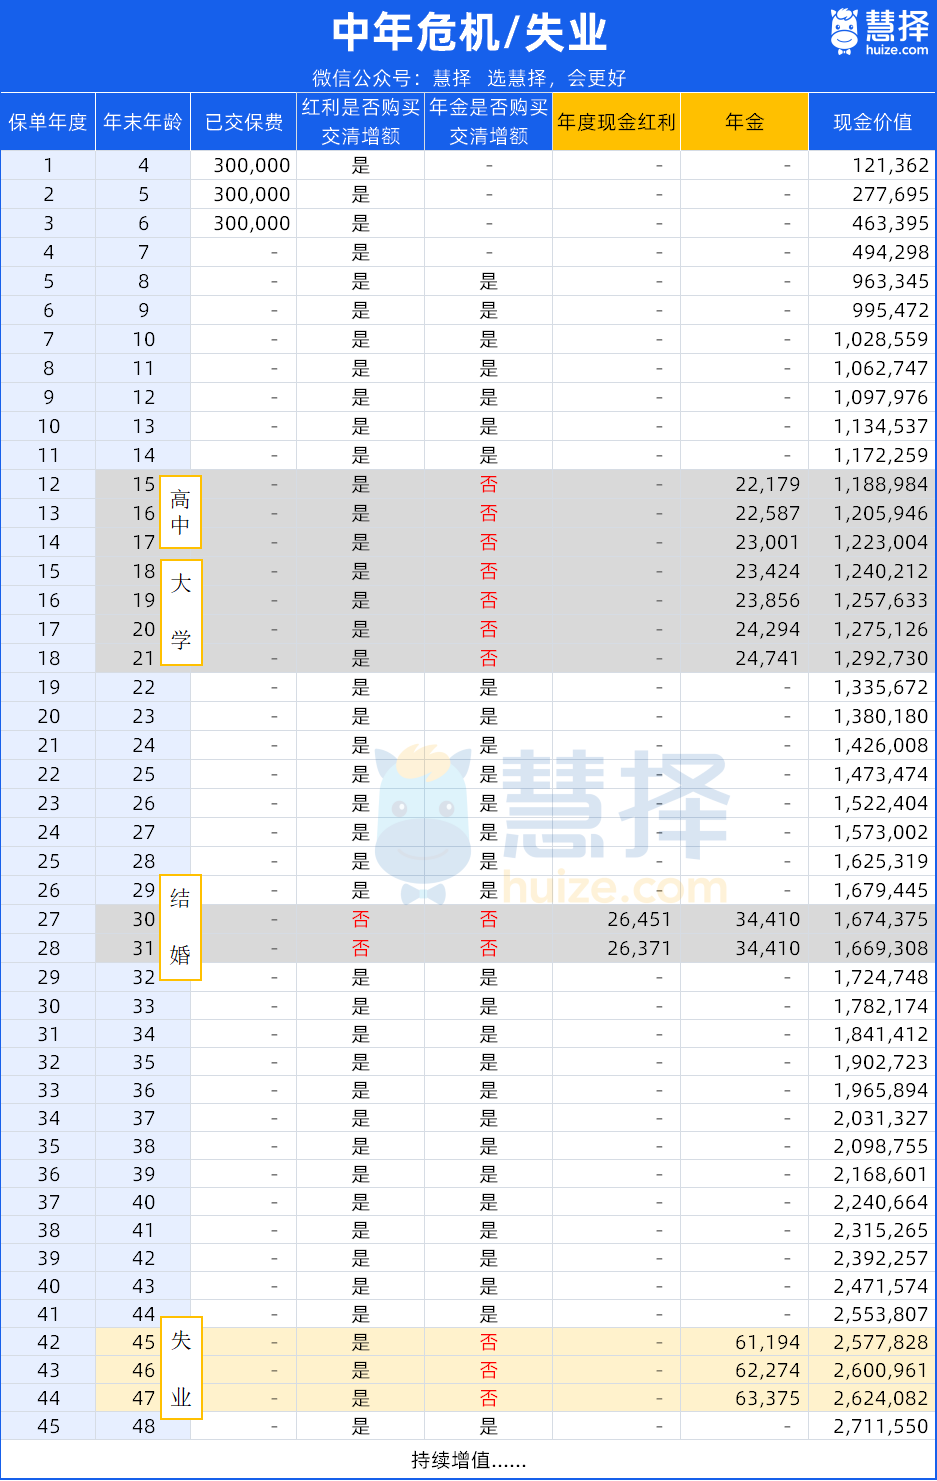Click the 高中 milestone marker
The width and height of the screenshot is (937, 1481).
pyautogui.click(x=179, y=513)
